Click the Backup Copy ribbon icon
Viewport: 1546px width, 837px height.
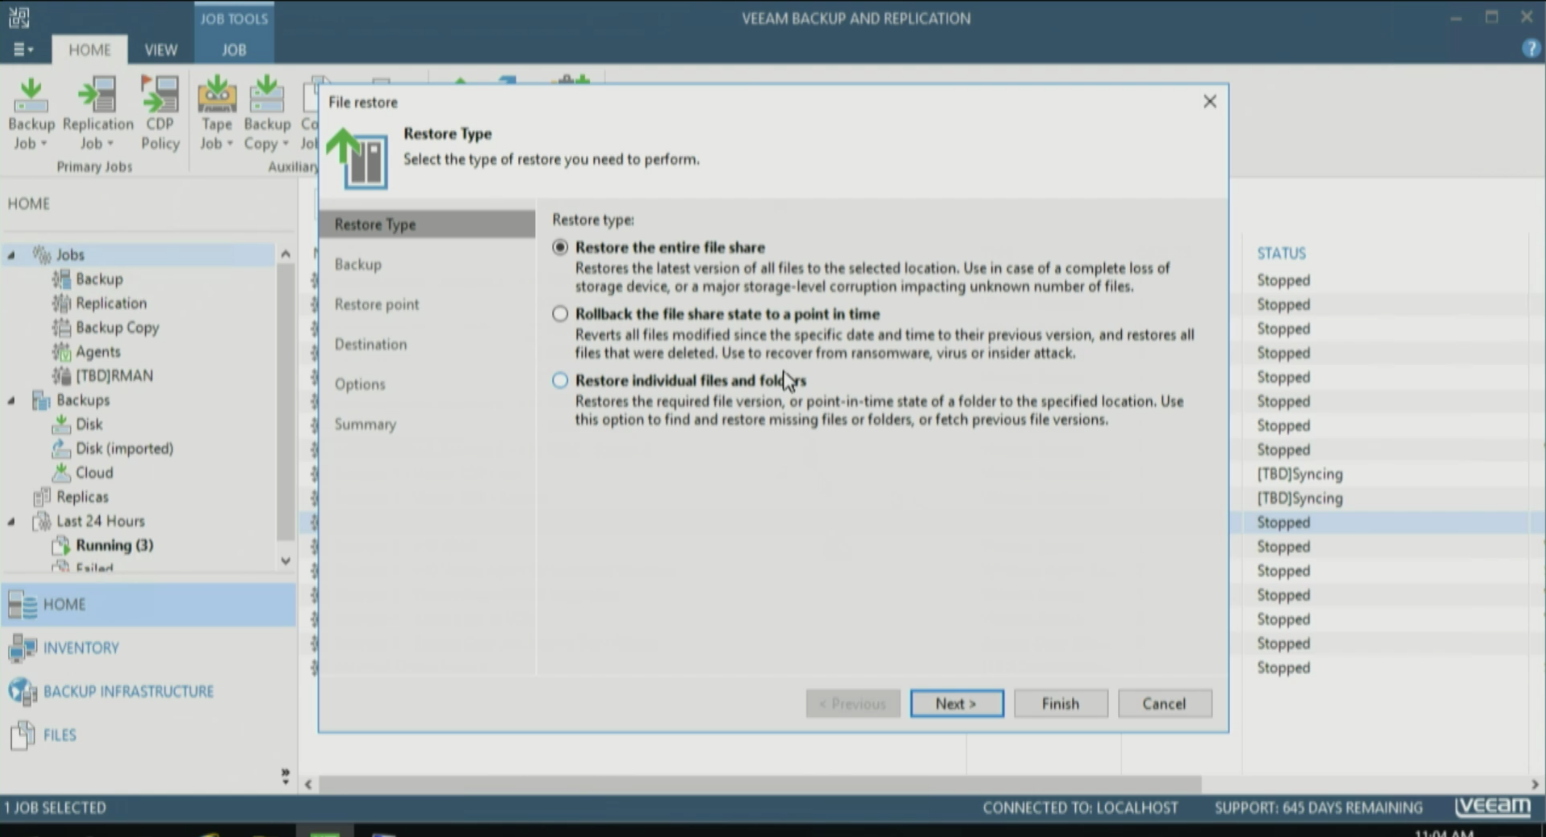[266, 96]
